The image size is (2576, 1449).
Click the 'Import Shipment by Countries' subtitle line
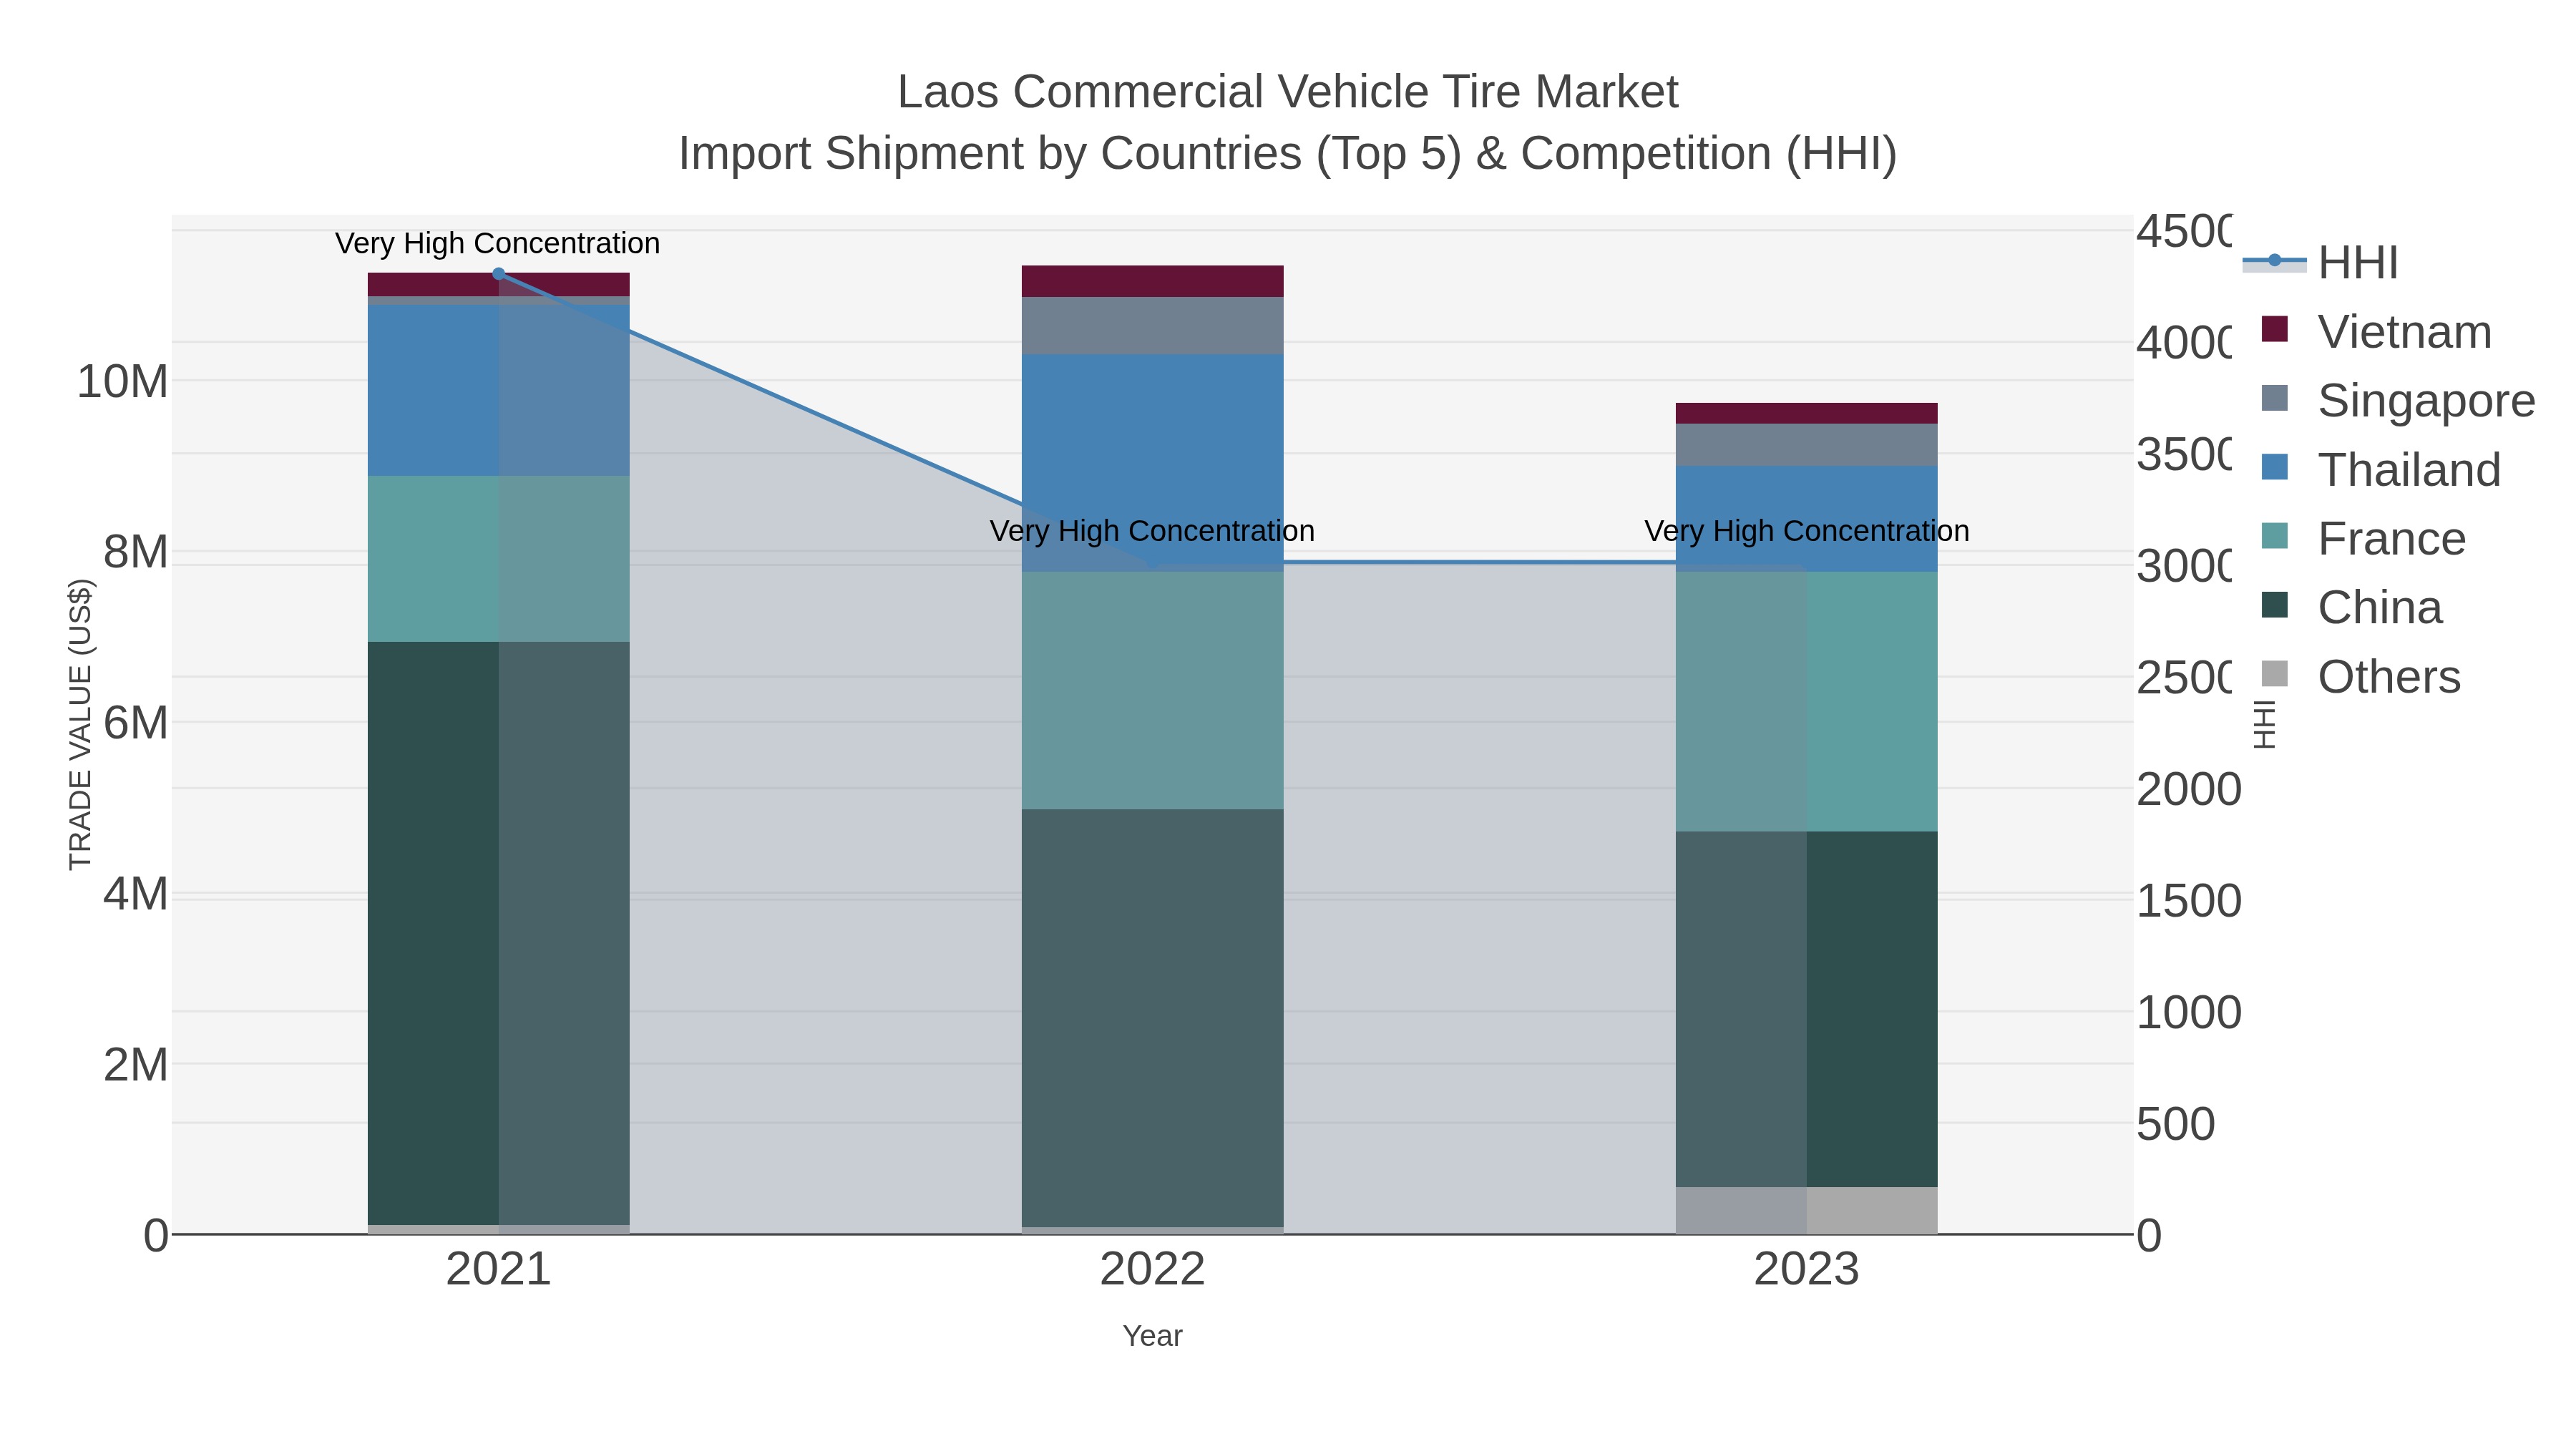click(1288, 154)
